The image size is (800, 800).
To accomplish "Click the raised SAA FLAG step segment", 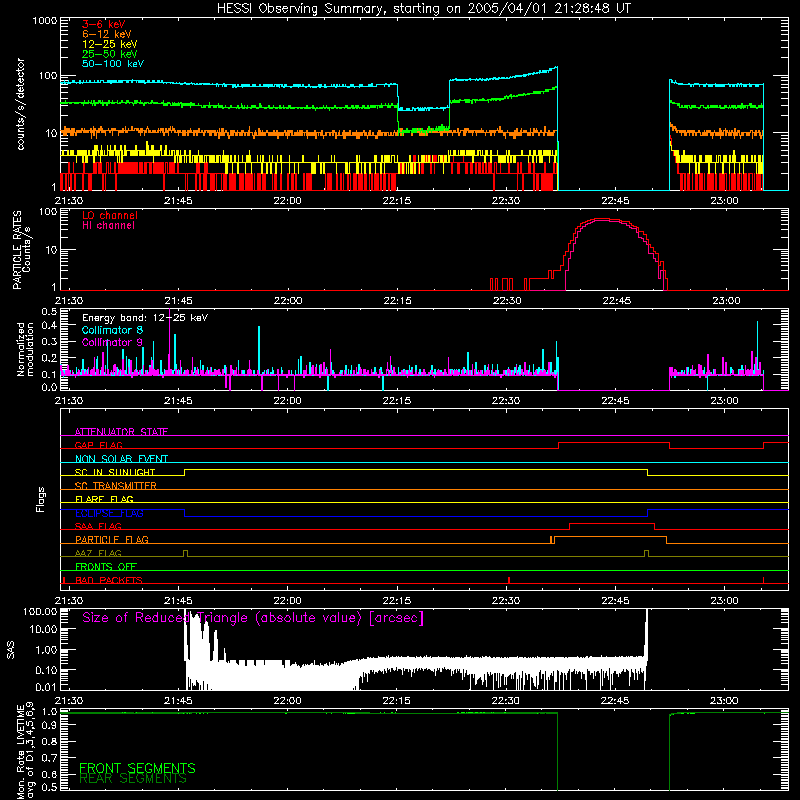I will [x=612, y=523].
